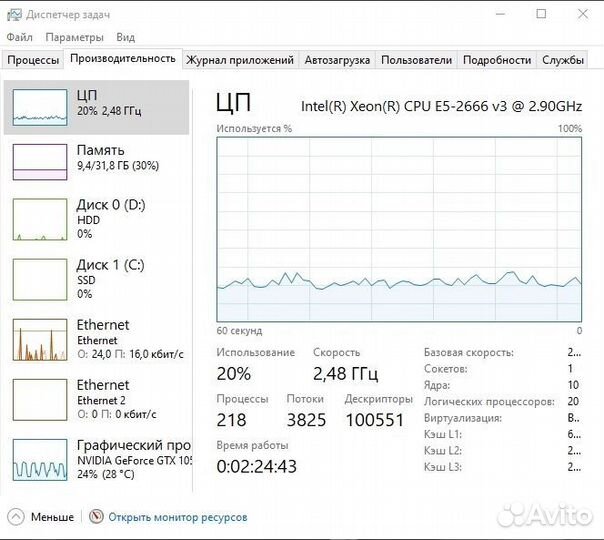Click the Меньше button label

pos(52,517)
